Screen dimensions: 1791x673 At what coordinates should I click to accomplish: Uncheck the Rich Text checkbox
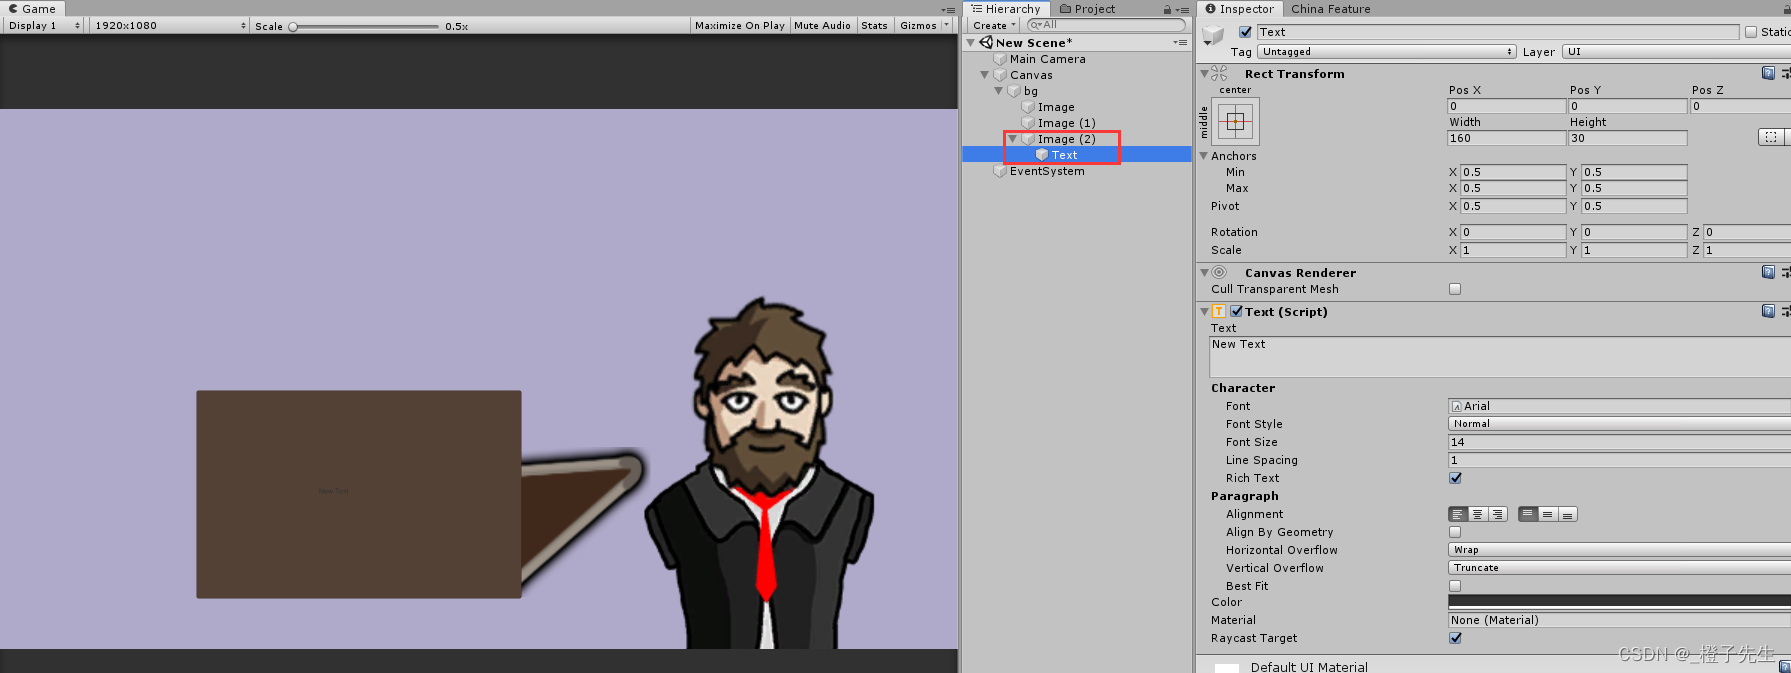[x=1455, y=478]
